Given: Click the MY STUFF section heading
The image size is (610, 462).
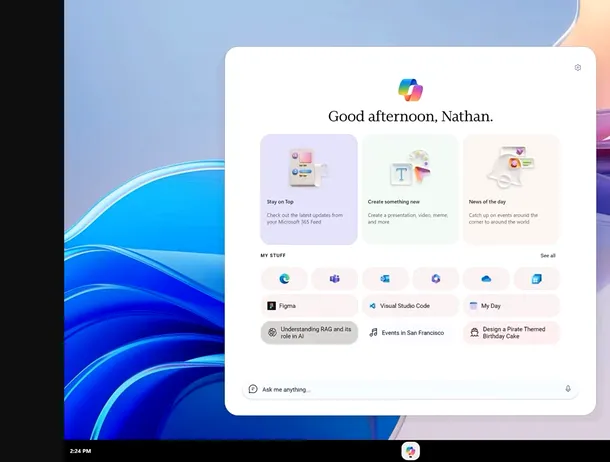Looking at the screenshot, I should 273,256.
